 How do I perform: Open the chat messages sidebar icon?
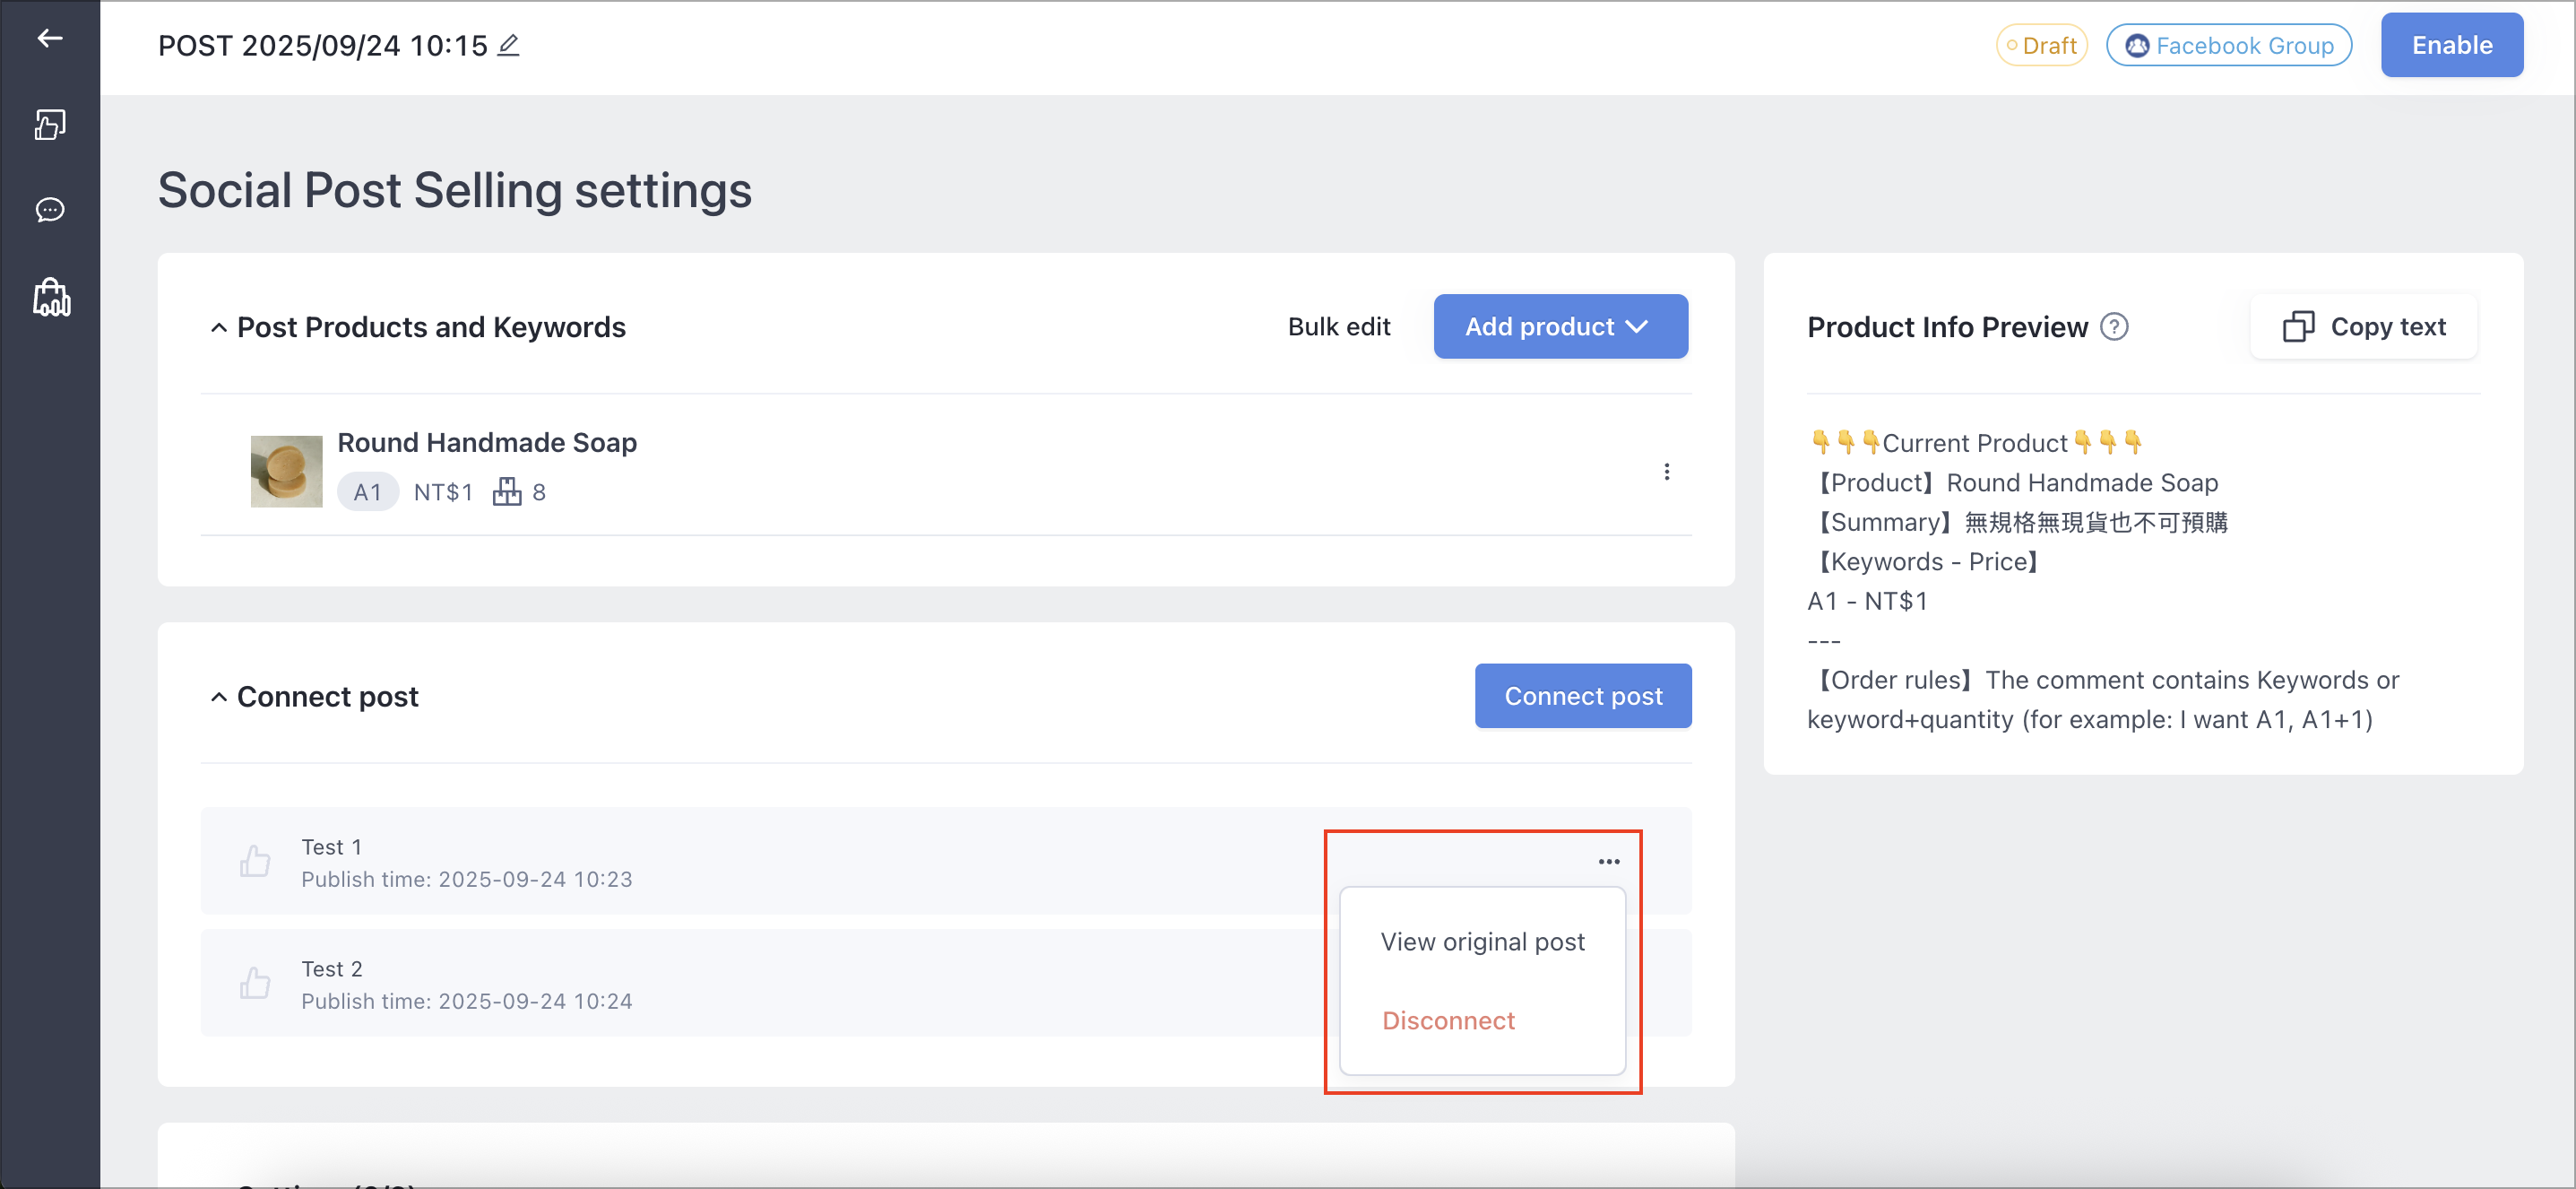[50, 209]
